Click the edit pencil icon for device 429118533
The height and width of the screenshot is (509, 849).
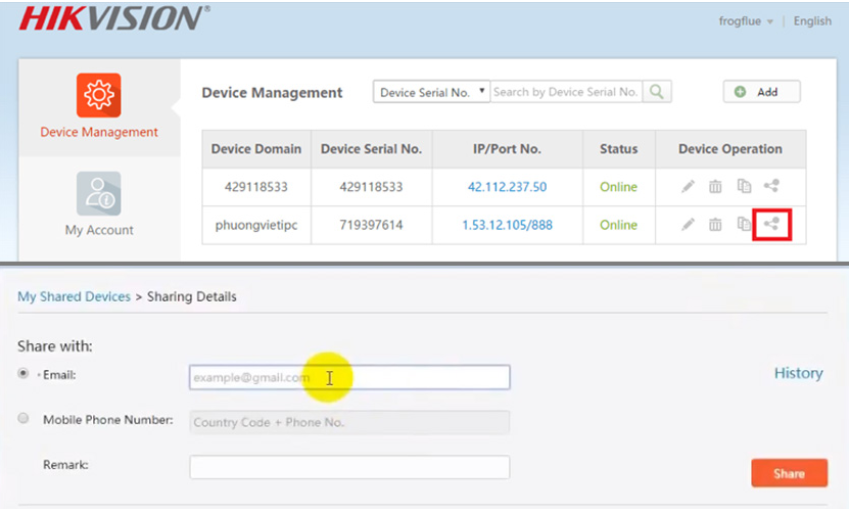pyautogui.click(x=688, y=187)
